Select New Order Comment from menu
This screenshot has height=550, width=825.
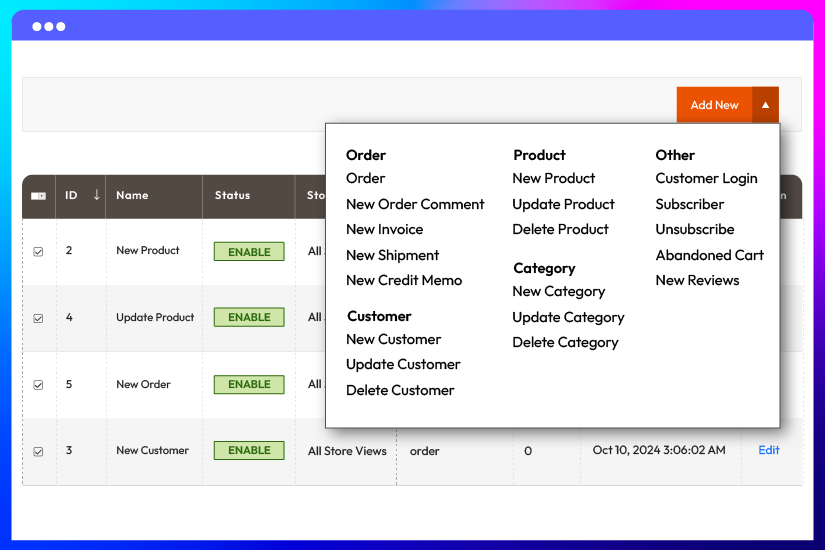(415, 204)
